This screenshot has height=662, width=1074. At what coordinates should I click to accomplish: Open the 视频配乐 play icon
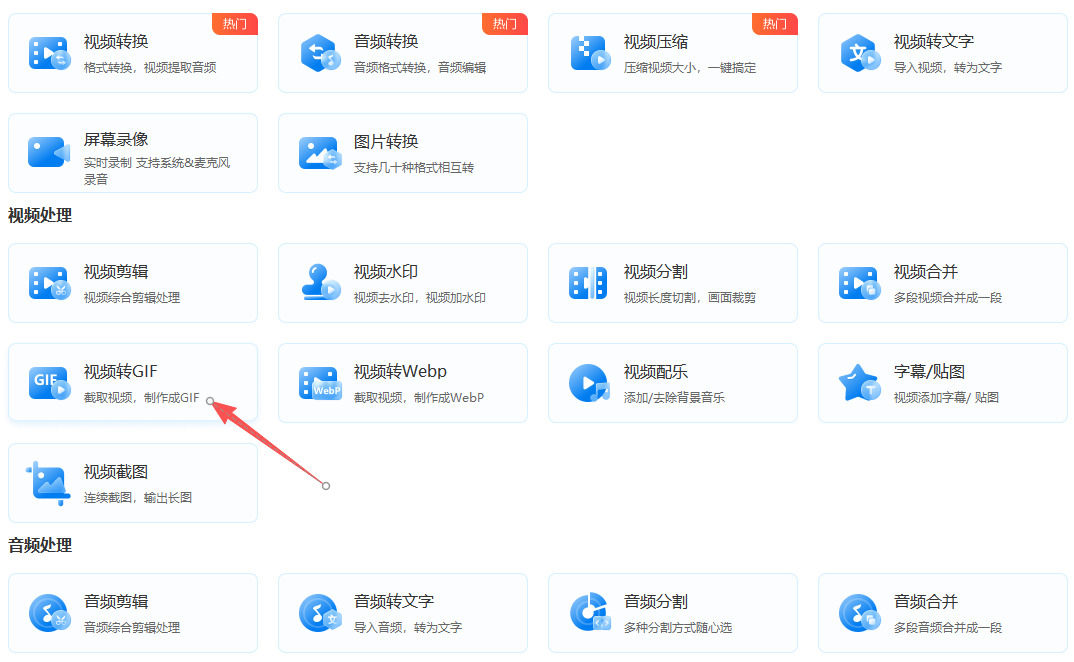pyautogui.click(x=589, y=383)
